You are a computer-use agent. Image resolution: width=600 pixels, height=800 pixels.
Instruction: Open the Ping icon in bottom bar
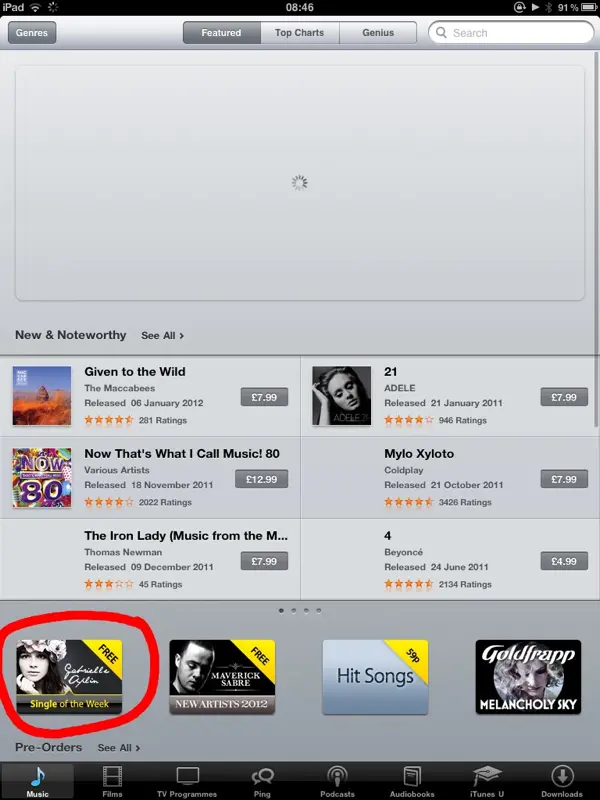262,777
